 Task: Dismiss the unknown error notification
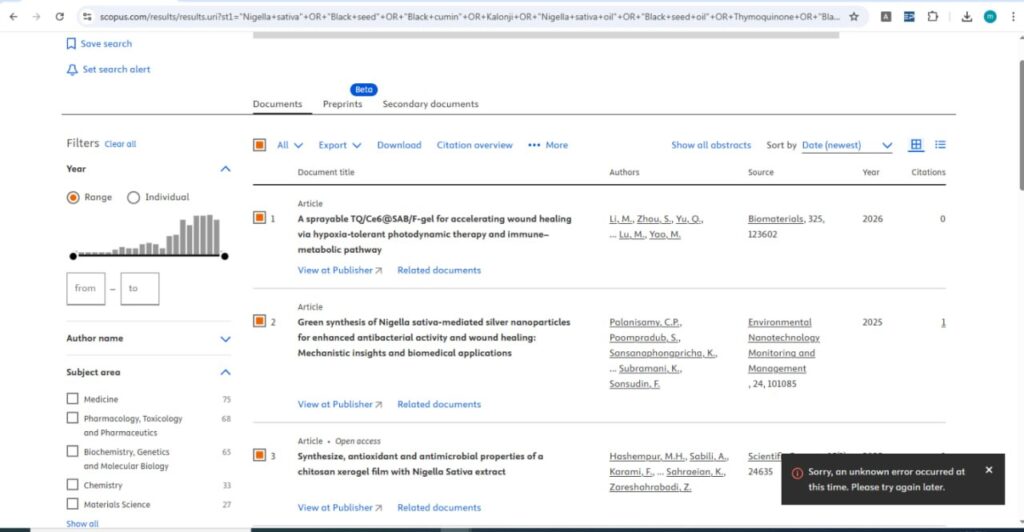point(989,470)
